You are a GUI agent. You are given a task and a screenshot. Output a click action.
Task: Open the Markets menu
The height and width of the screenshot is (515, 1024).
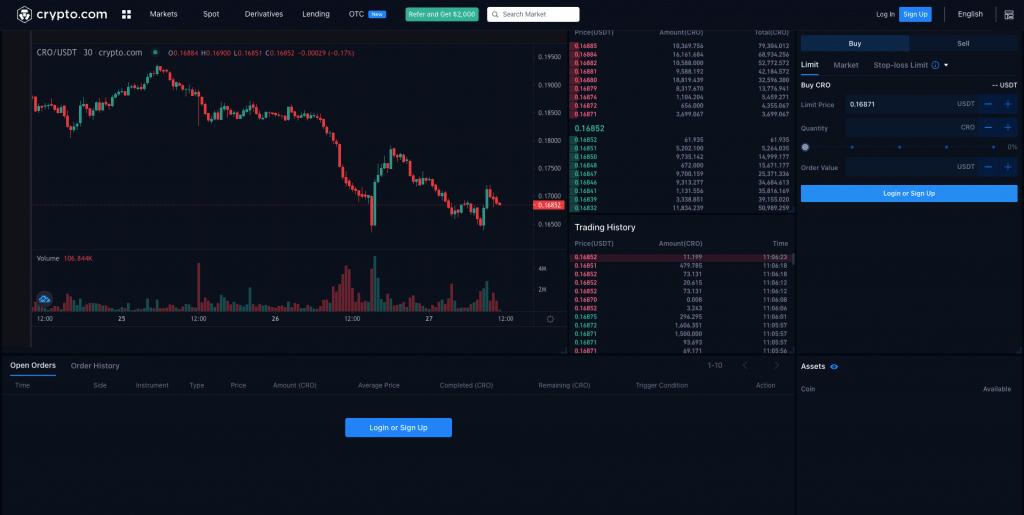[x=163, y=14]
